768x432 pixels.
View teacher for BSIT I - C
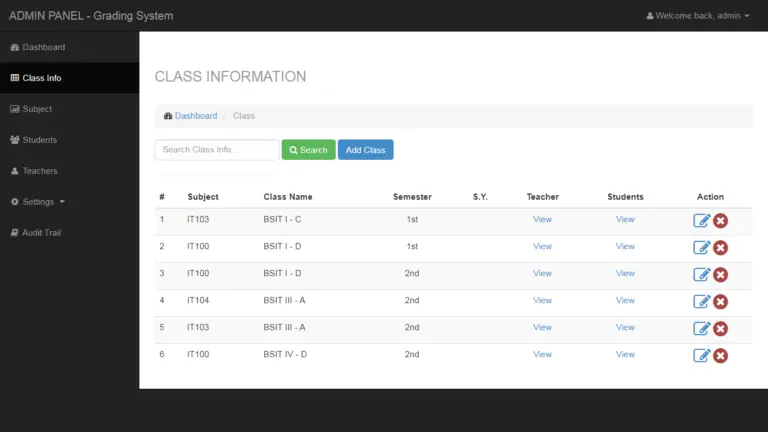tap(542, 219)
